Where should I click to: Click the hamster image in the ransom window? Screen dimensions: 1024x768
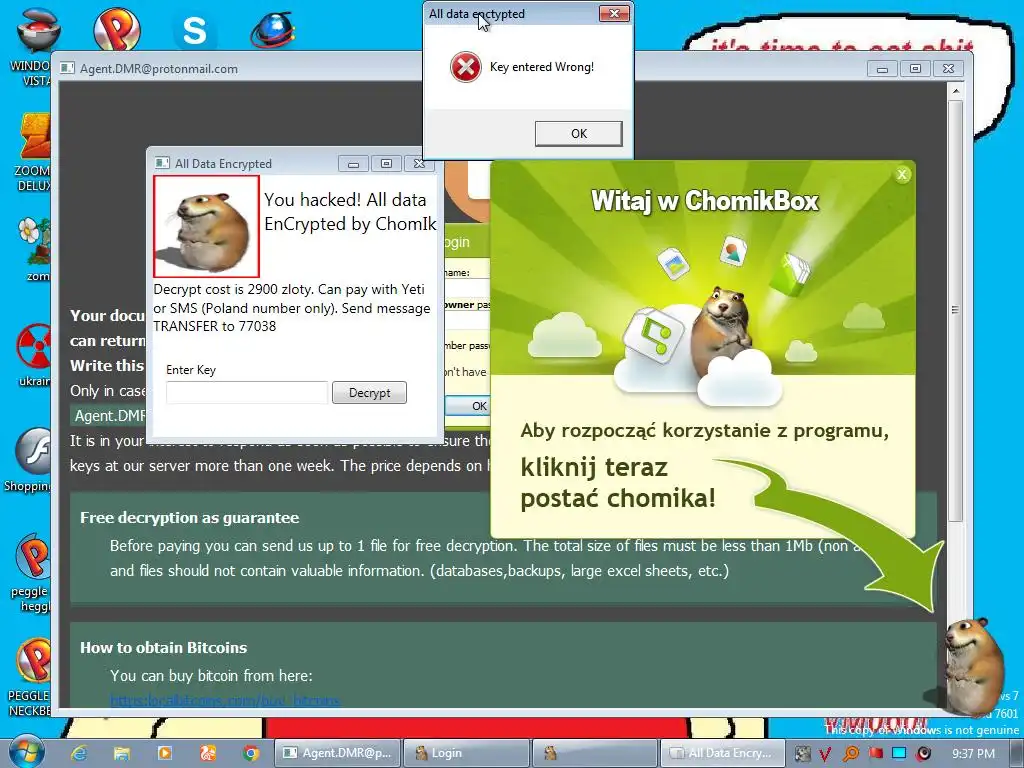coord(206,227)
